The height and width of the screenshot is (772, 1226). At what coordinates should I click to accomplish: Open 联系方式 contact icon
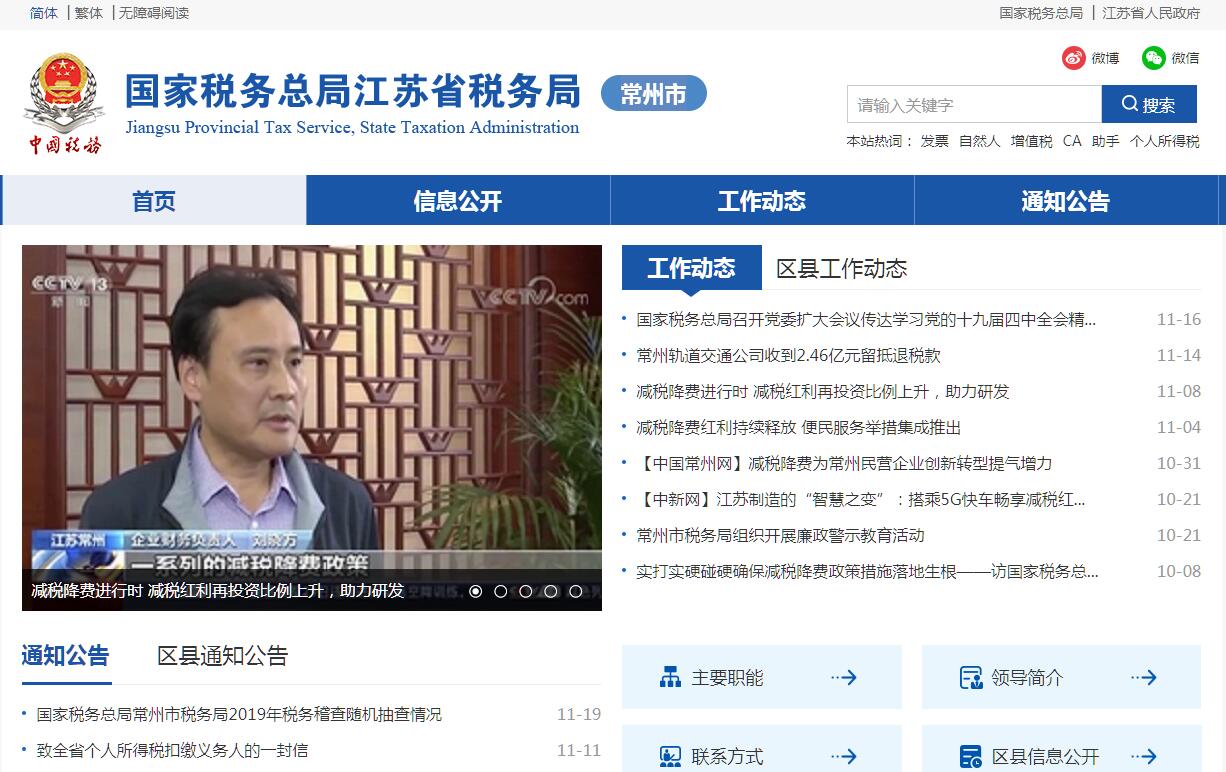(670, 756)
